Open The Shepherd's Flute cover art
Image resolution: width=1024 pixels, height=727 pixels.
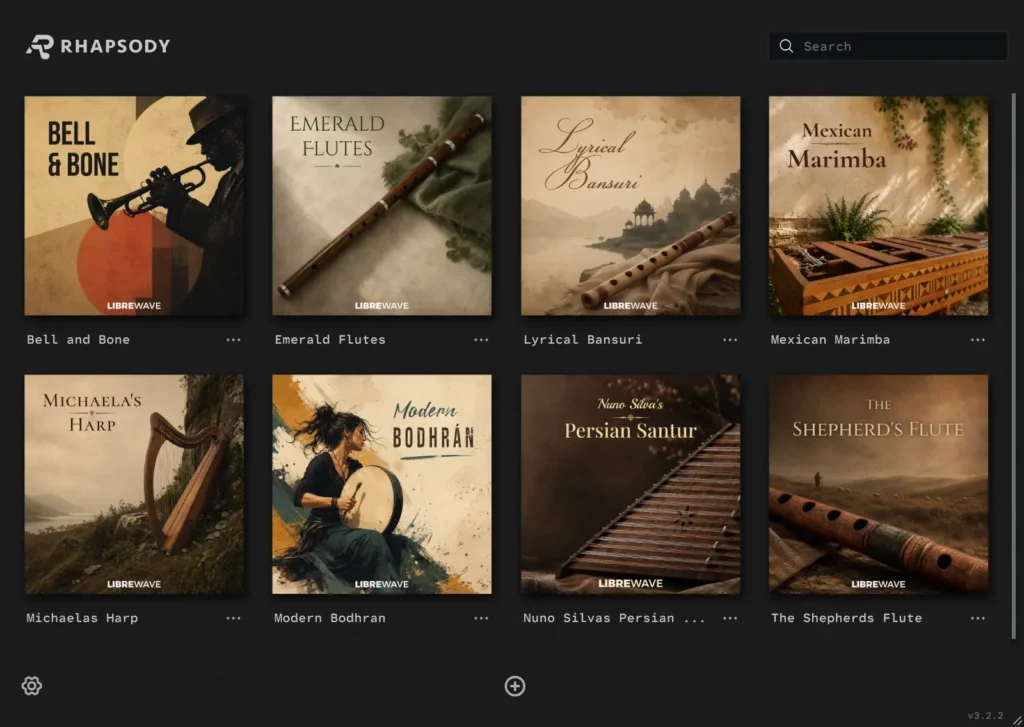[x=878, y=484]
